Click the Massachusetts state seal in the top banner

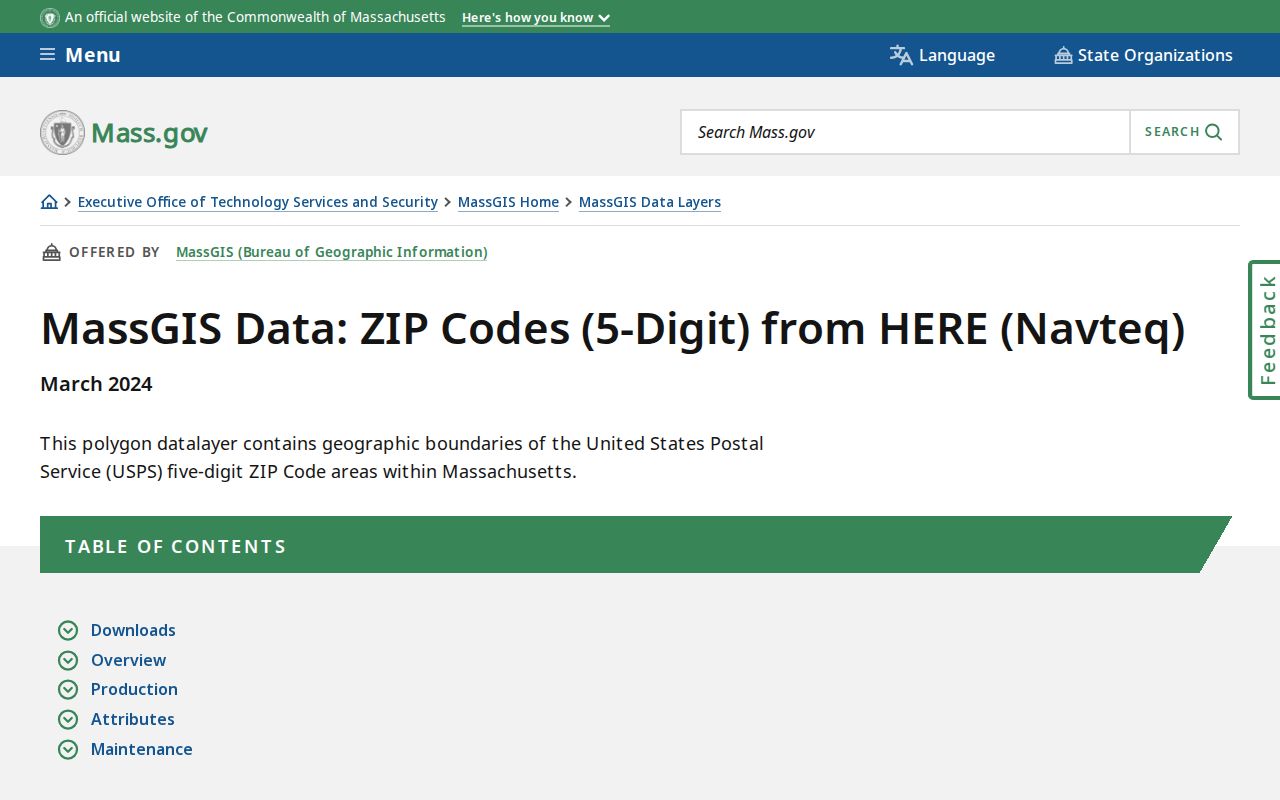(50, 17)
